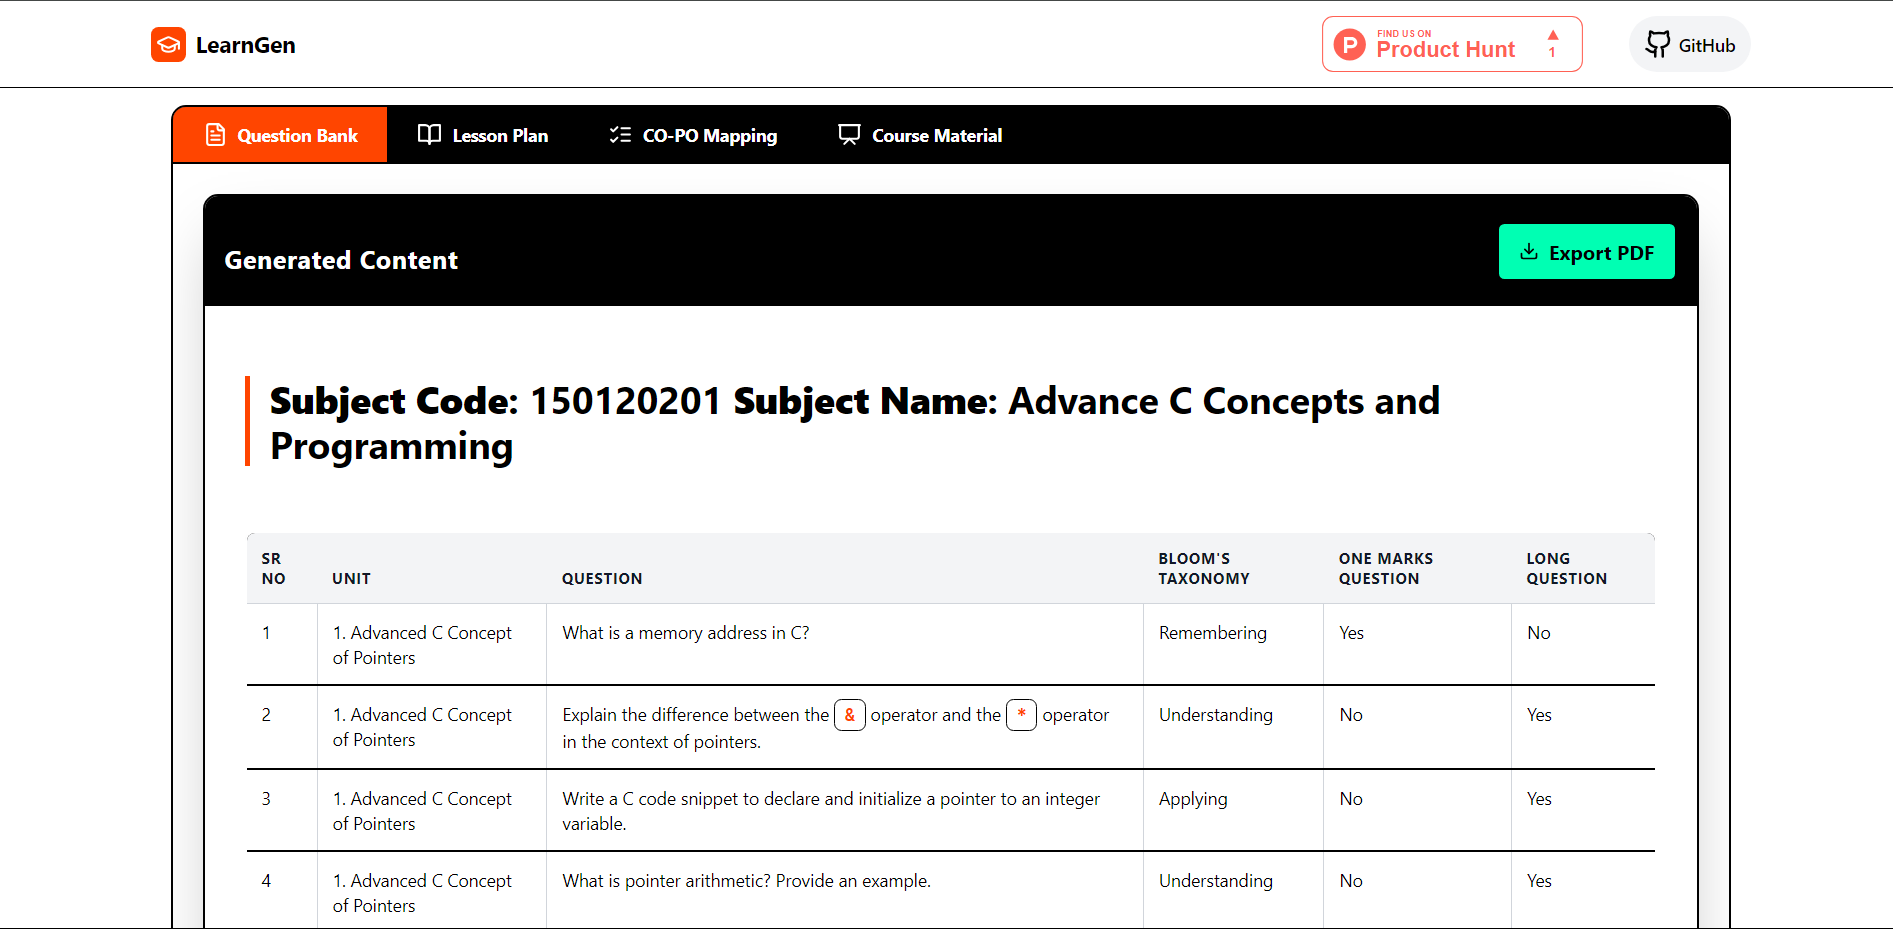The image size is (1893, 929).
Task: Click the LearnGen graduation cap logo icon
Action: (x=168, y=45)
